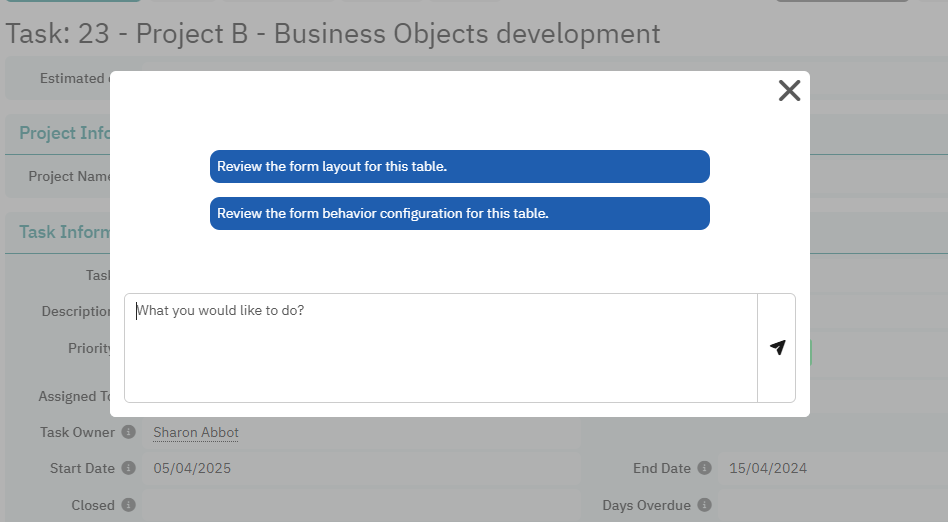
Task: Click the Task Owner field label
Action: point(78,432)
